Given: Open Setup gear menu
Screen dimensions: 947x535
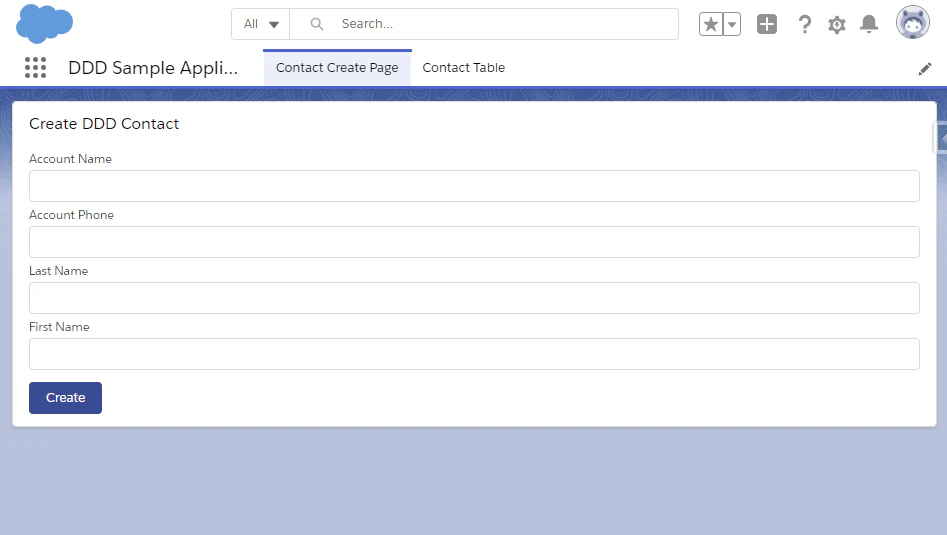Looking at the screenshot, I should click(x=836, y=25).
